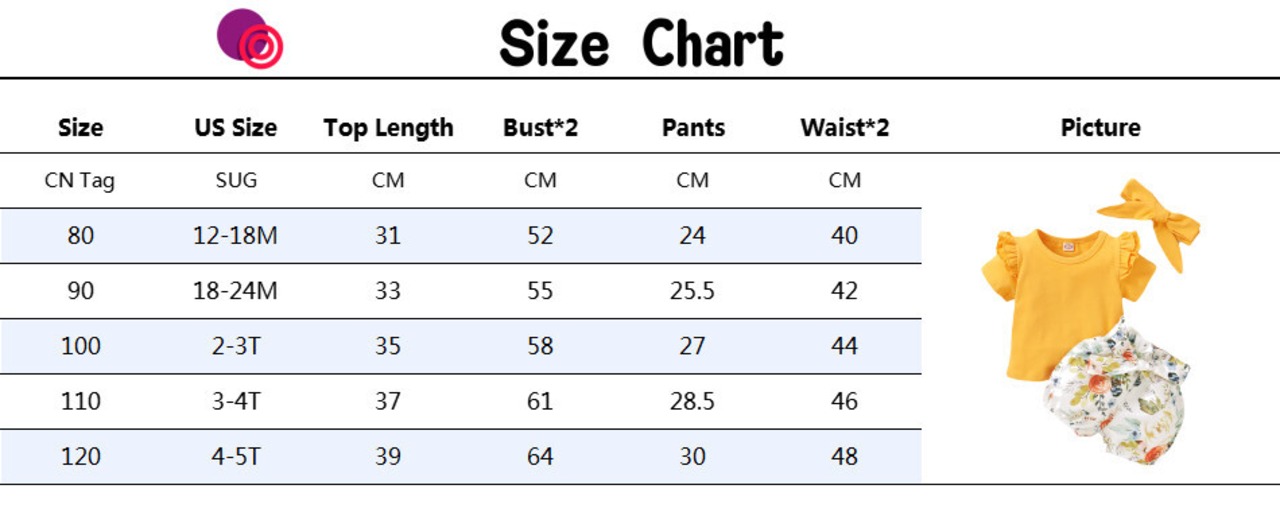Click the 18-24M US size cell
Screen dimensions: 1280x512
[236, 291]
